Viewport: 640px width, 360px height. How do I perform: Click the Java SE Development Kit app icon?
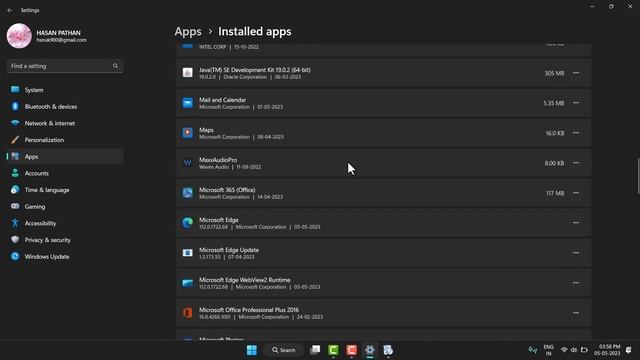pyautogui.click(x=187, y=73)
